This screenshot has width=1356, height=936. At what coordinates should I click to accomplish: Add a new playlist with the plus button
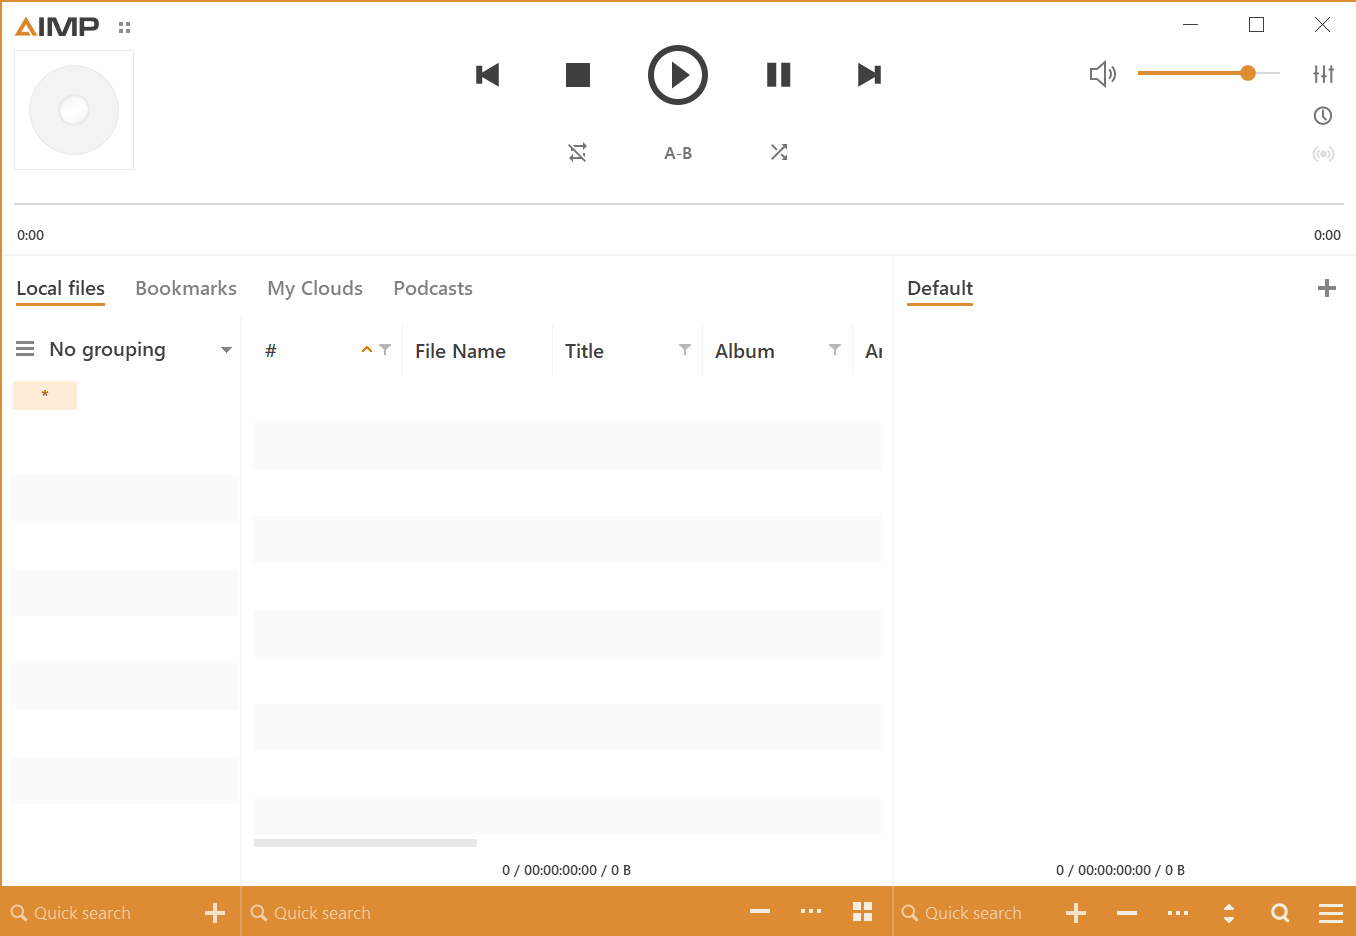(1327, 288)
